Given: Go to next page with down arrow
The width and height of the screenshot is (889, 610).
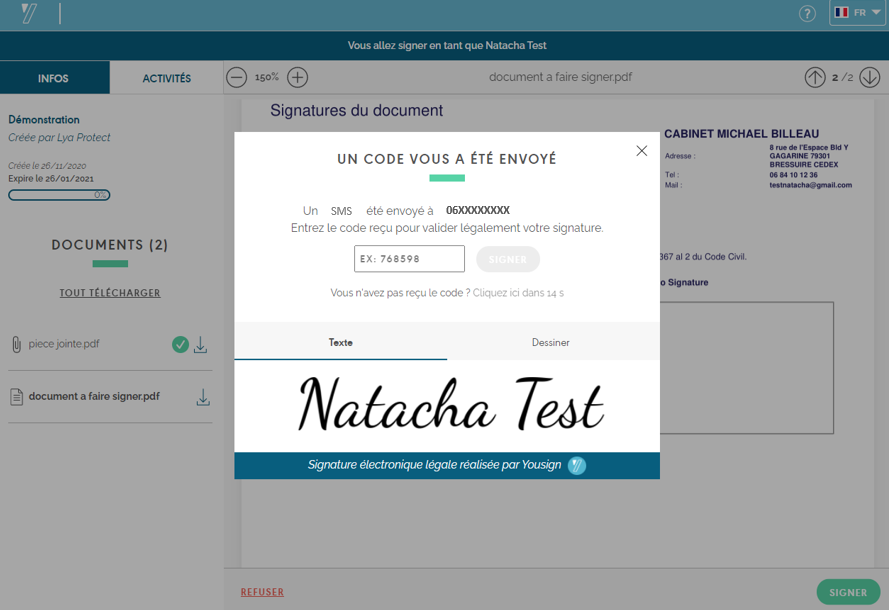Looking at the screenshot, I should pos(869,77).
